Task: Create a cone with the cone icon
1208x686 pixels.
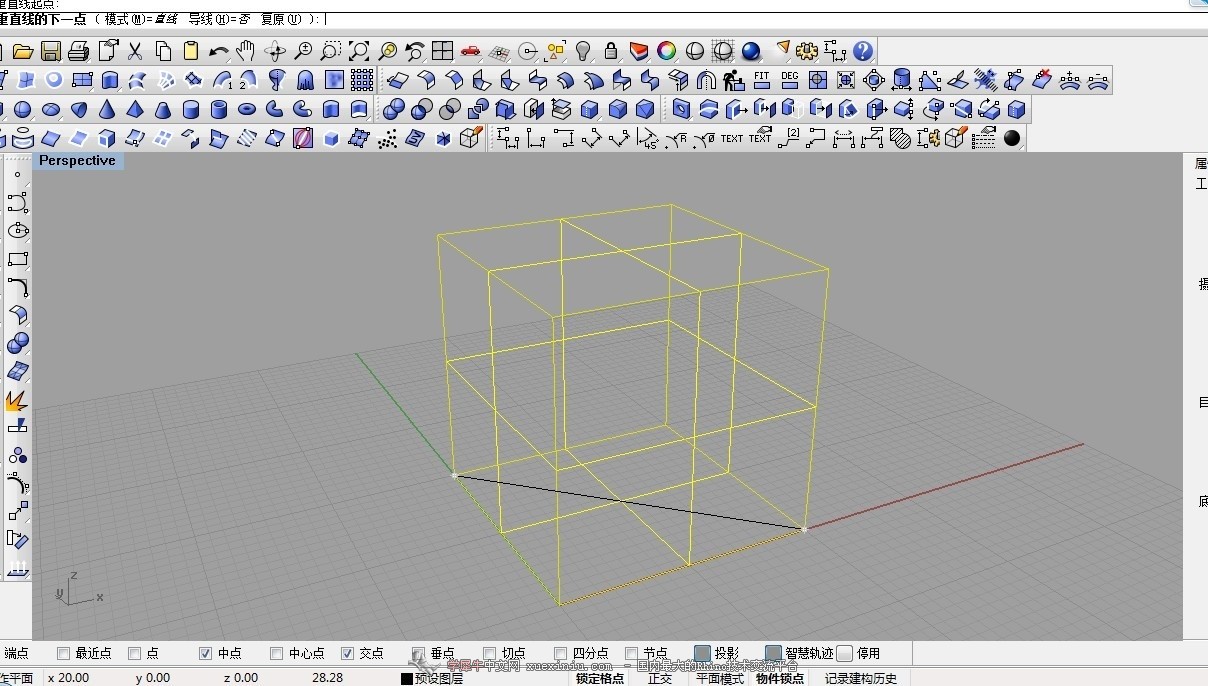Action: (107, 109)
